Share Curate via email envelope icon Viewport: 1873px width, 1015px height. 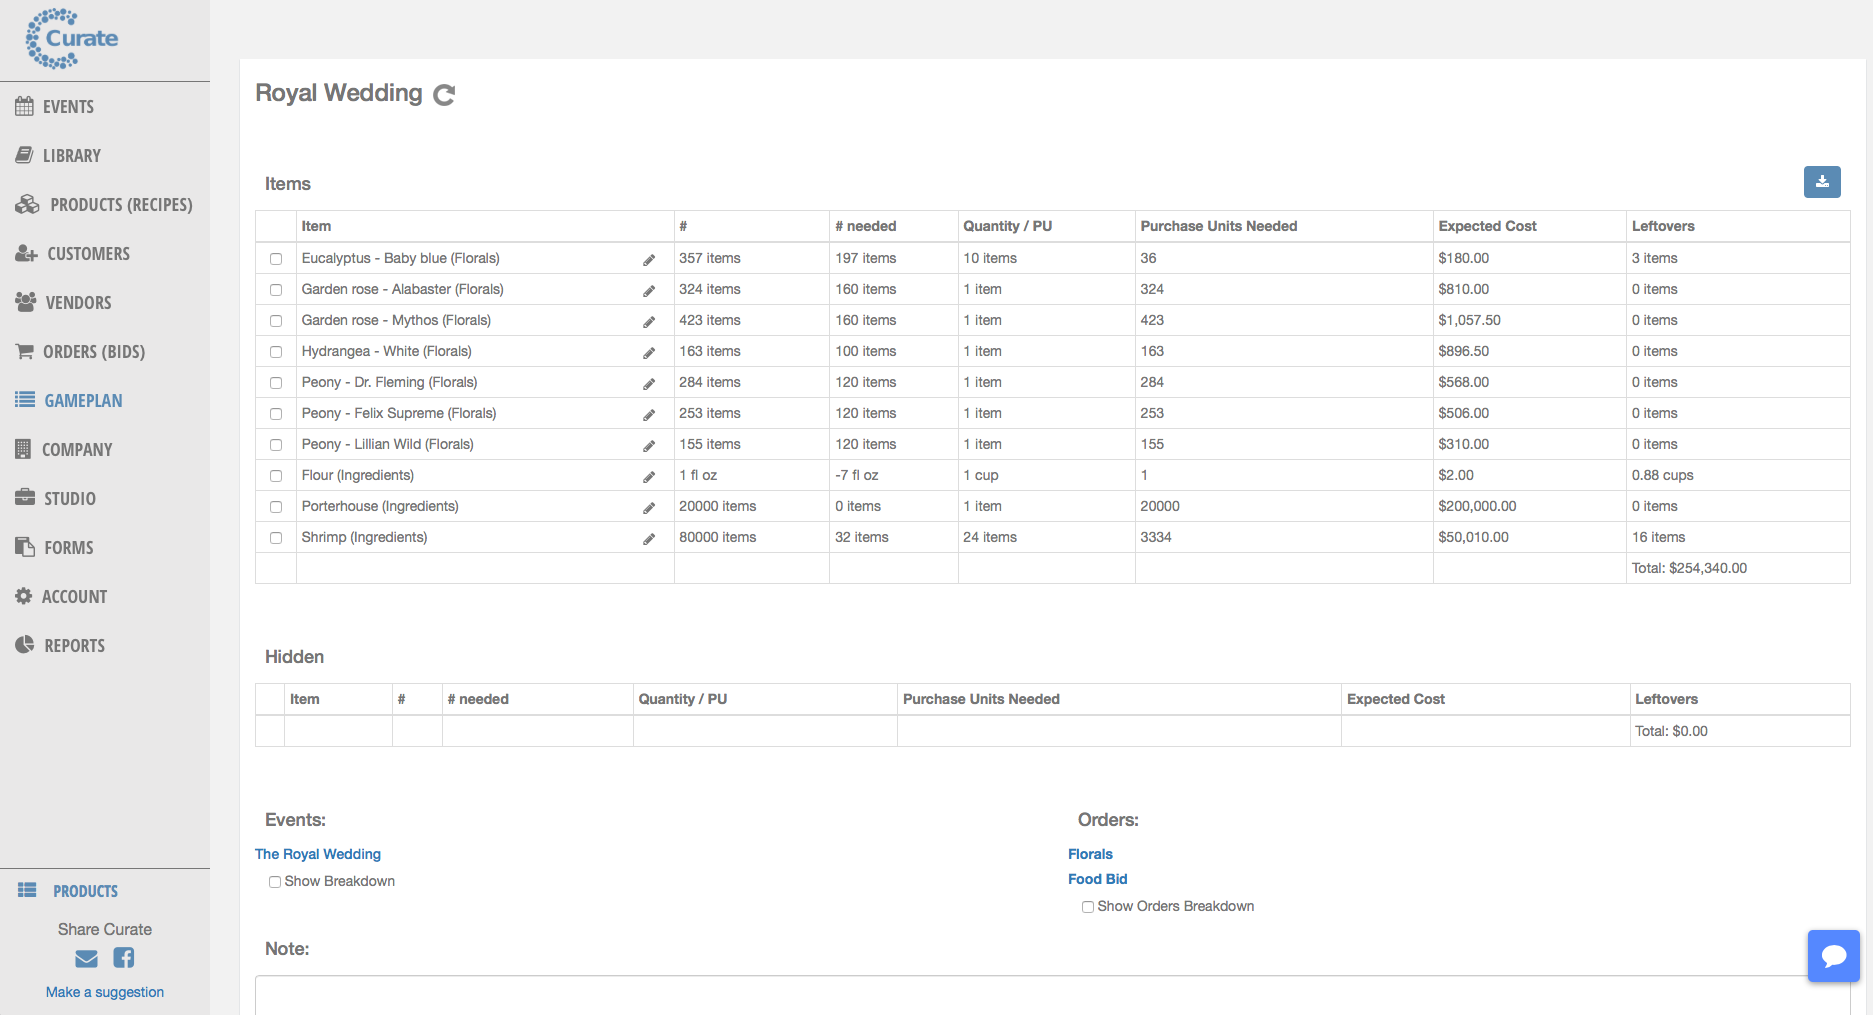[x=87, y=959]
